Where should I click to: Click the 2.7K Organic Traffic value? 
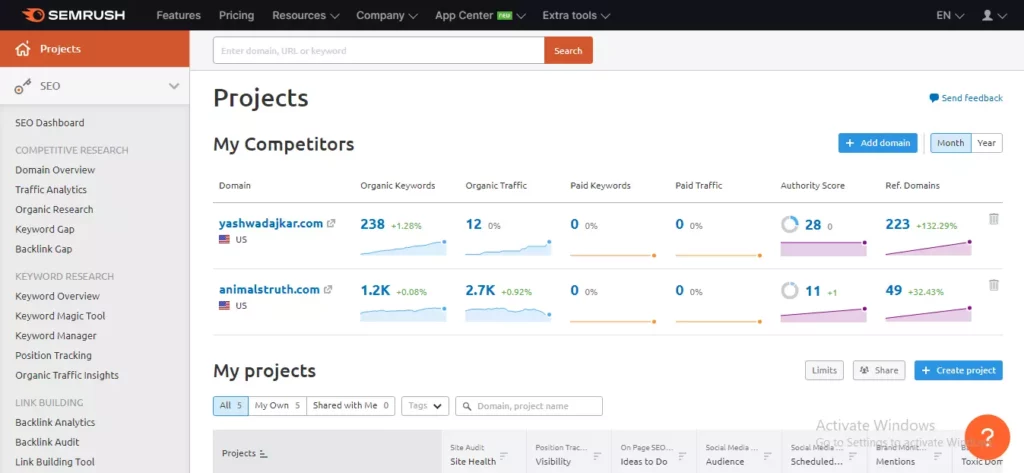coord(481,290)
